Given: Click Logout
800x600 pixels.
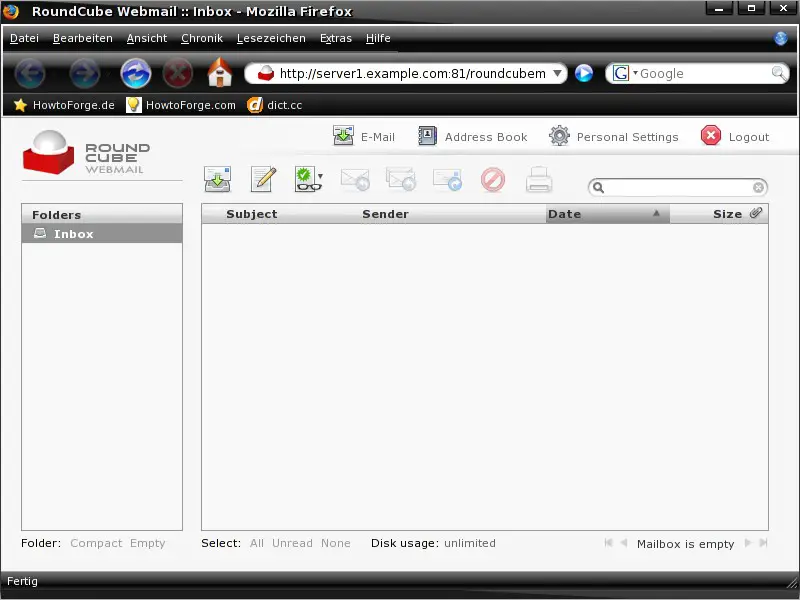Looking at the screenshot, I should click(x=735, y=137).
